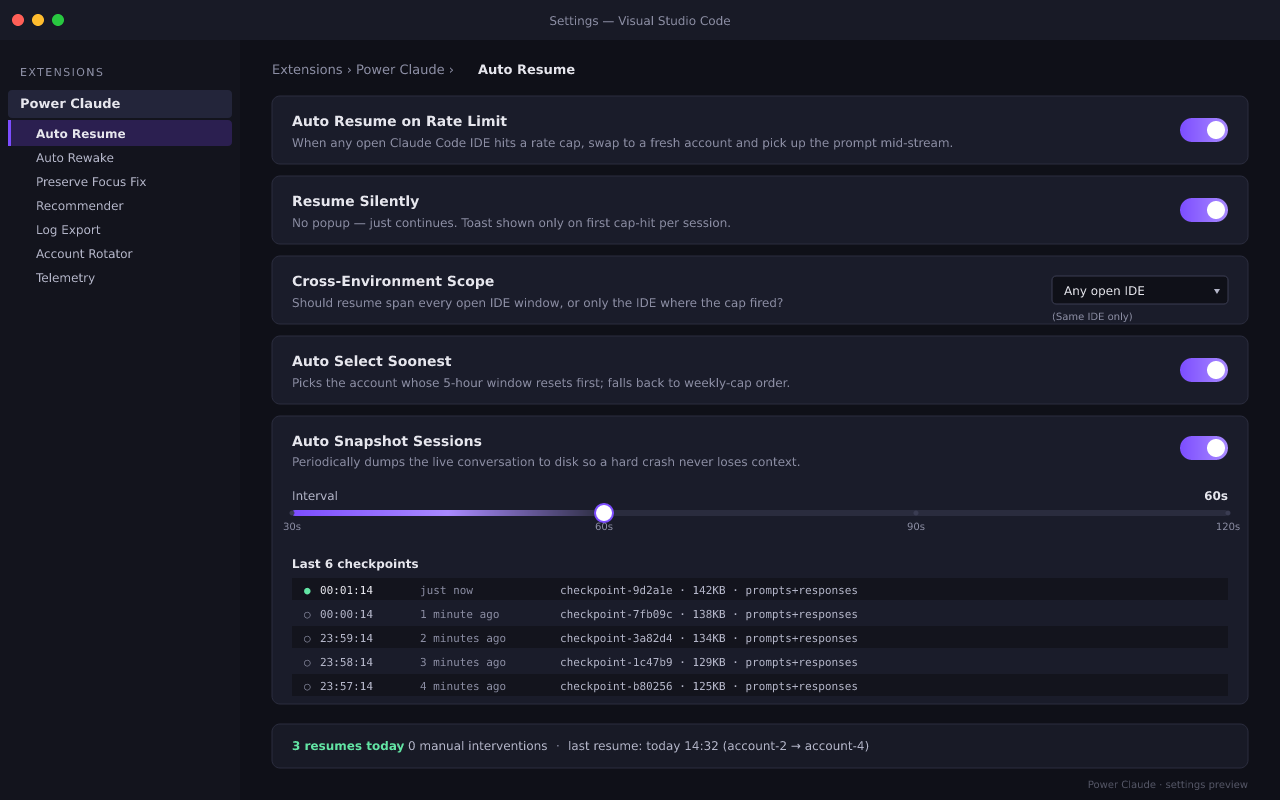Screen dimensions: 1280x800
Task: Click green dot of latest checkpoint
Action: 307,590
